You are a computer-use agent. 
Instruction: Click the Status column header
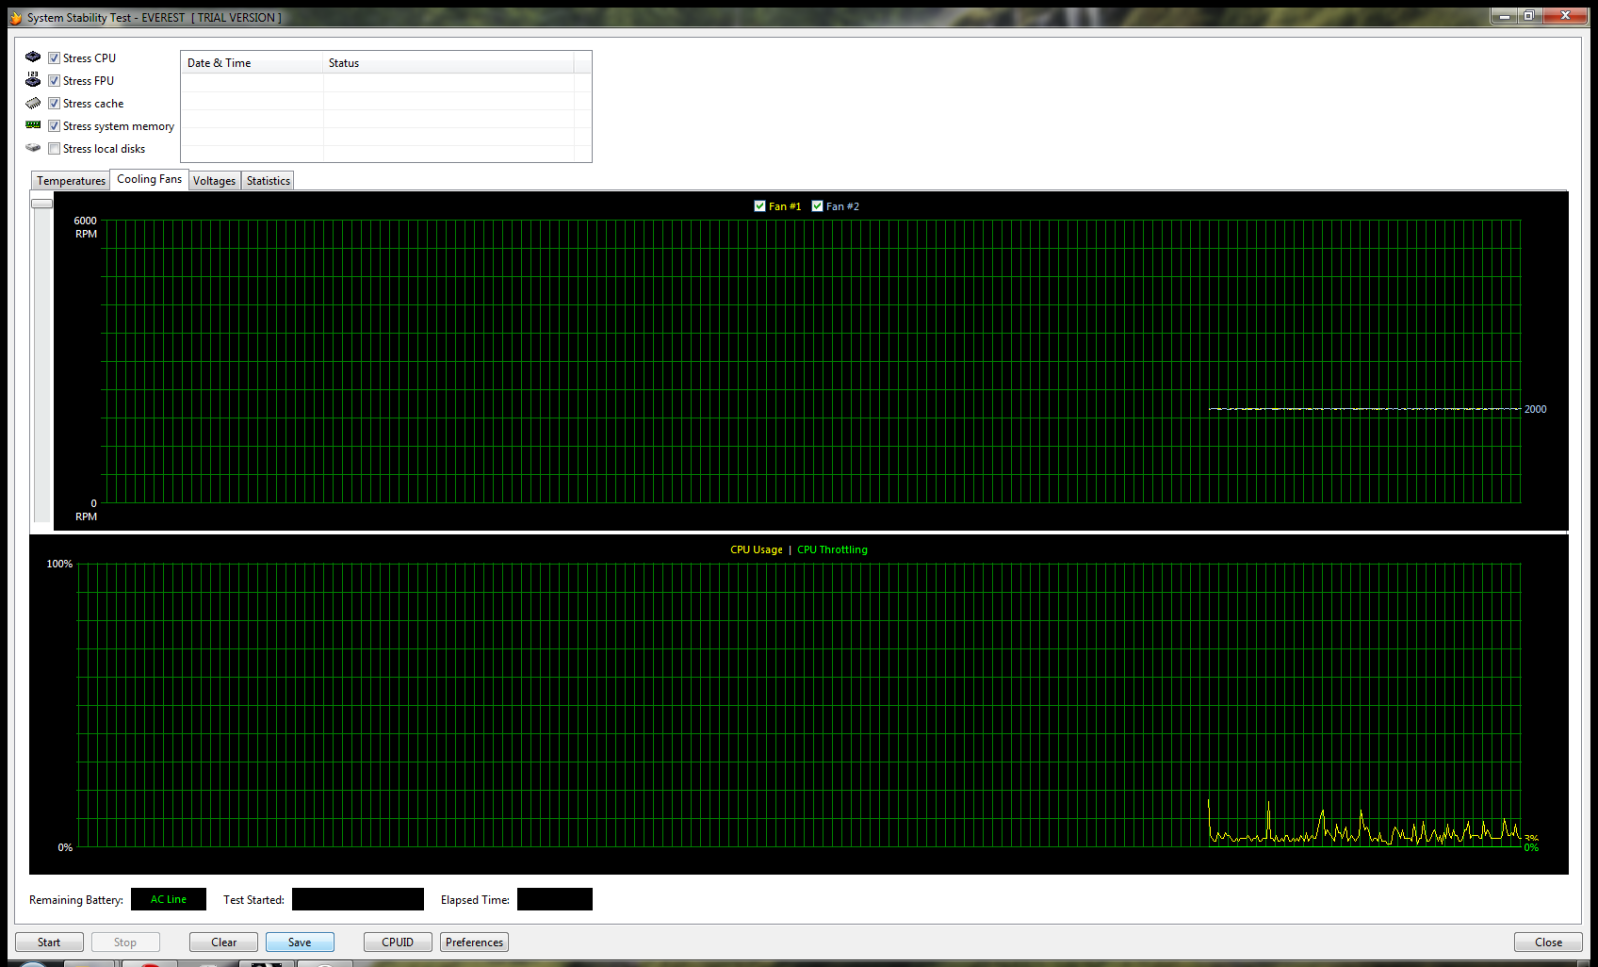pos(448,63)
